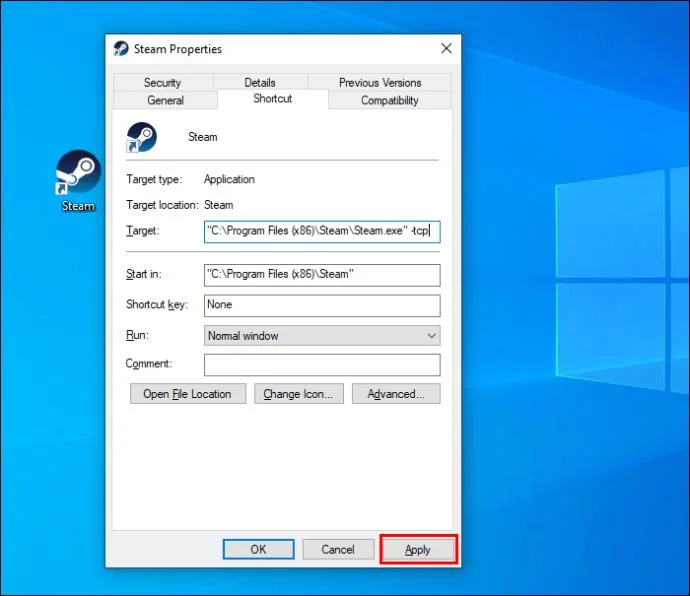Click the Change Icon button
This screenshot has width=690, height=596.
point(299,394)
